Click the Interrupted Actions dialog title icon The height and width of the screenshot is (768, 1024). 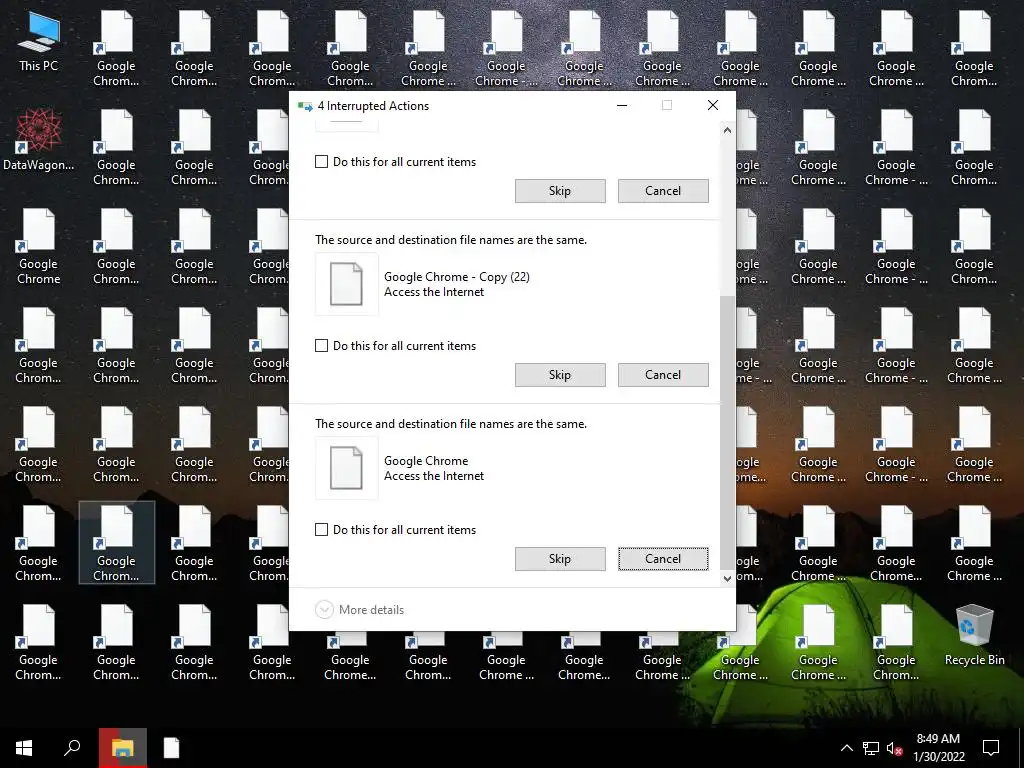click(x=305, y=106)
